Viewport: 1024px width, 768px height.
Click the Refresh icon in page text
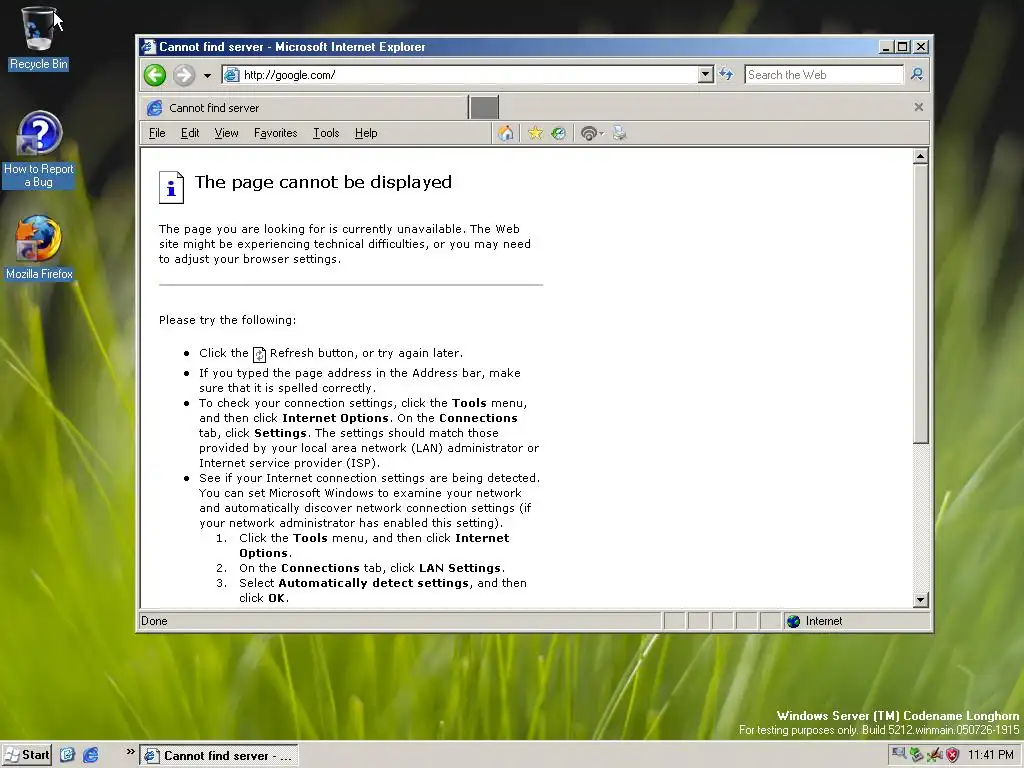(259, 355)
